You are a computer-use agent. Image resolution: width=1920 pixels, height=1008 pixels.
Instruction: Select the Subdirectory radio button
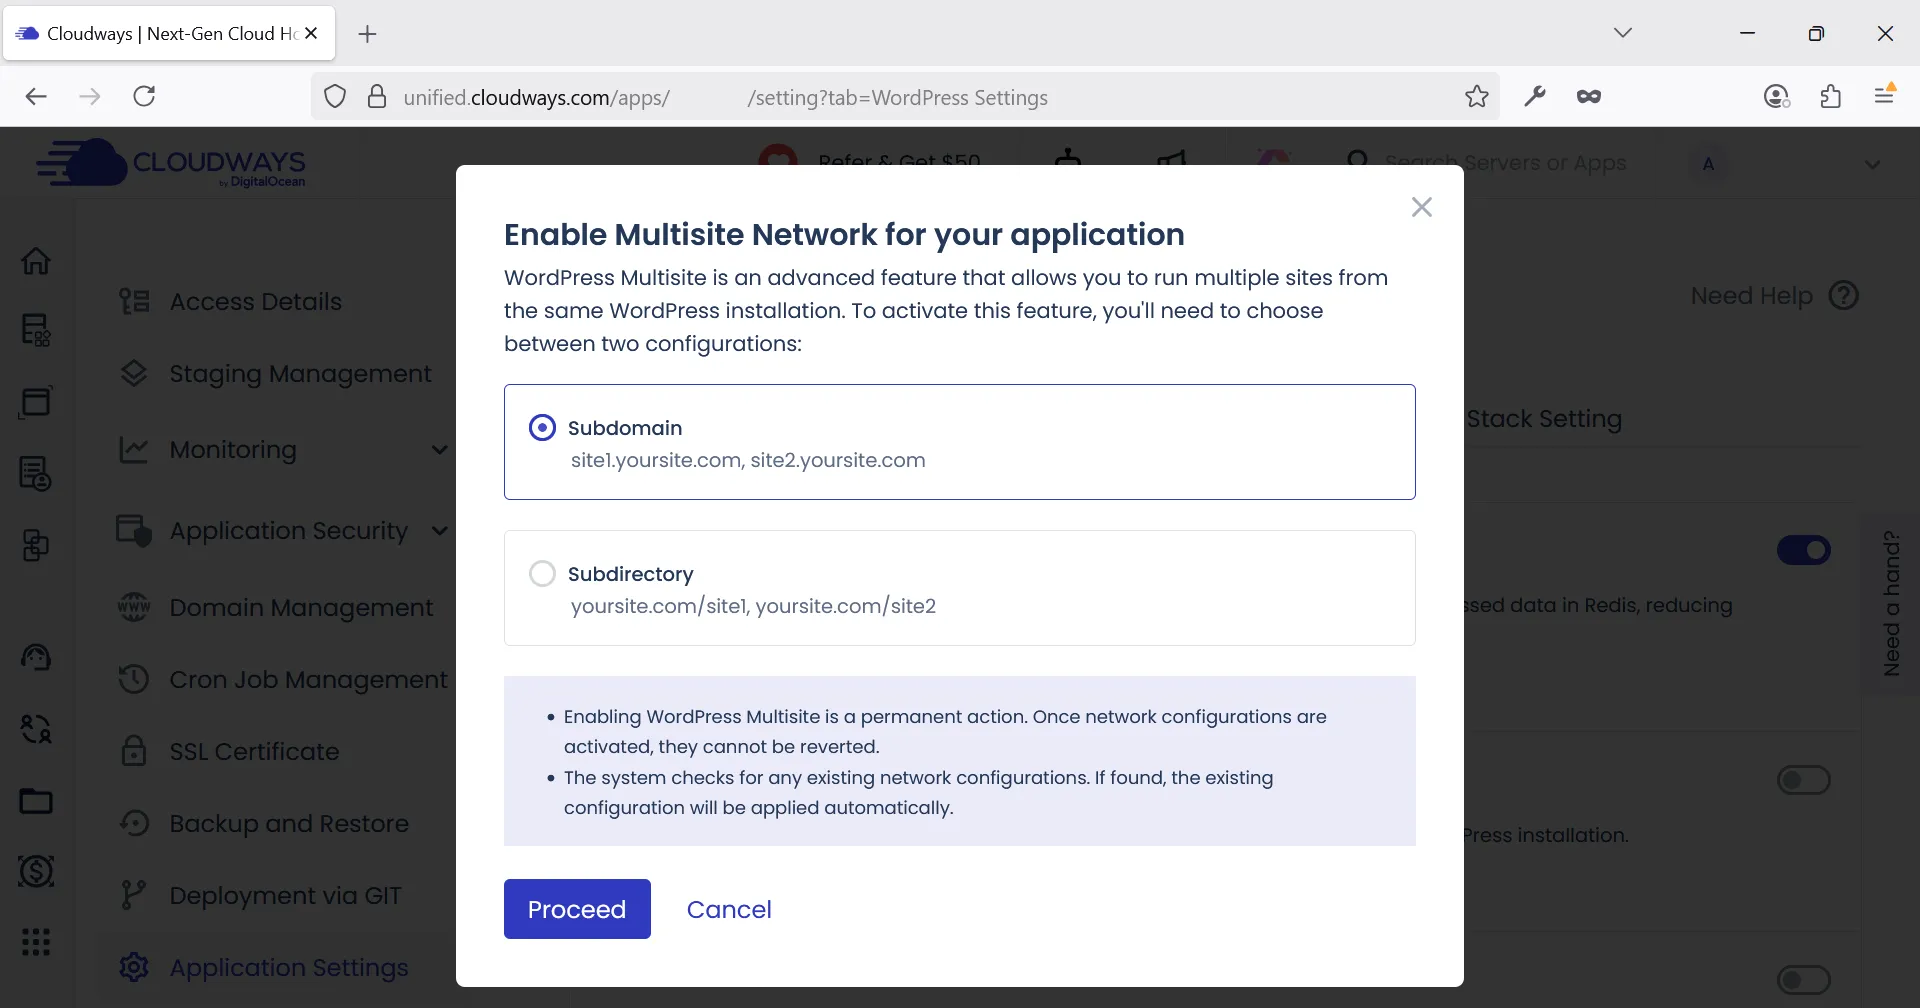tap(543, 572)
